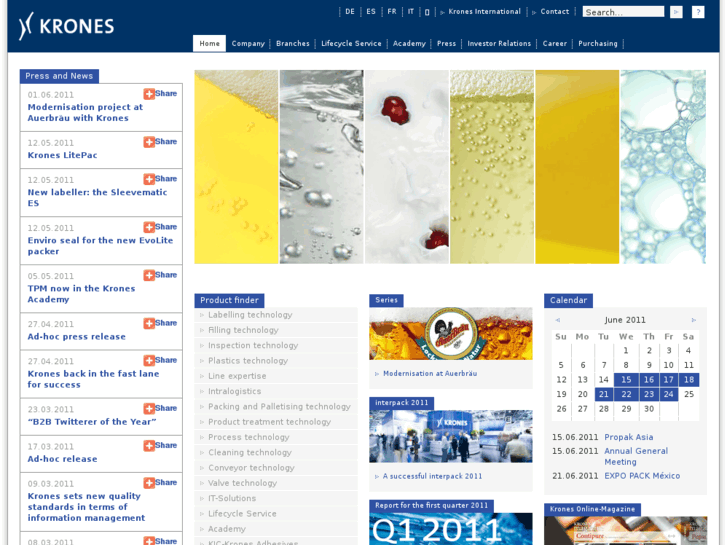
Task: Expand Packing and Palletising technology
Action: (x=276, y=407)
